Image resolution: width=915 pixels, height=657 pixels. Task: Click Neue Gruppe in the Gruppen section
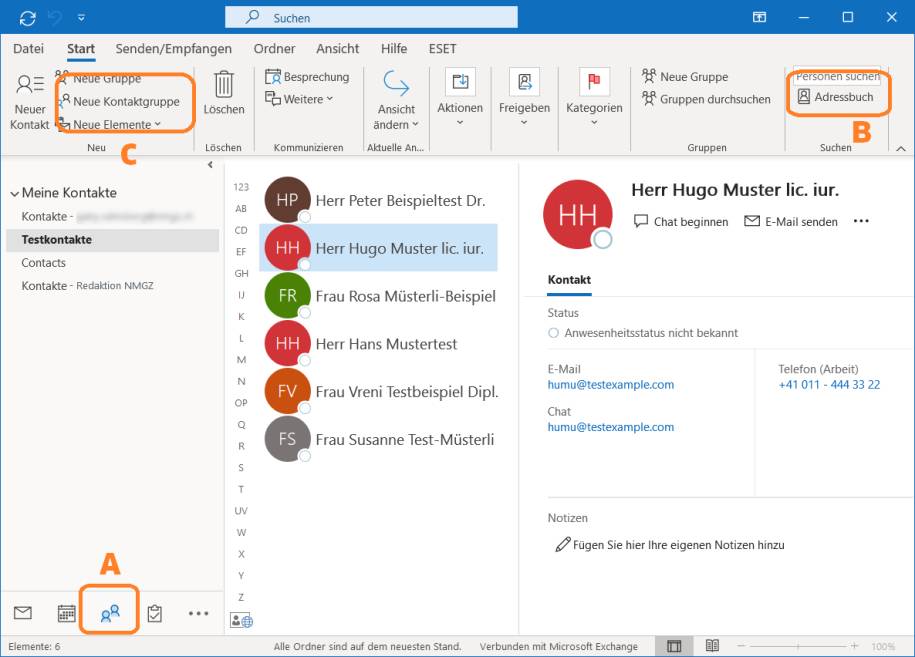685,76
